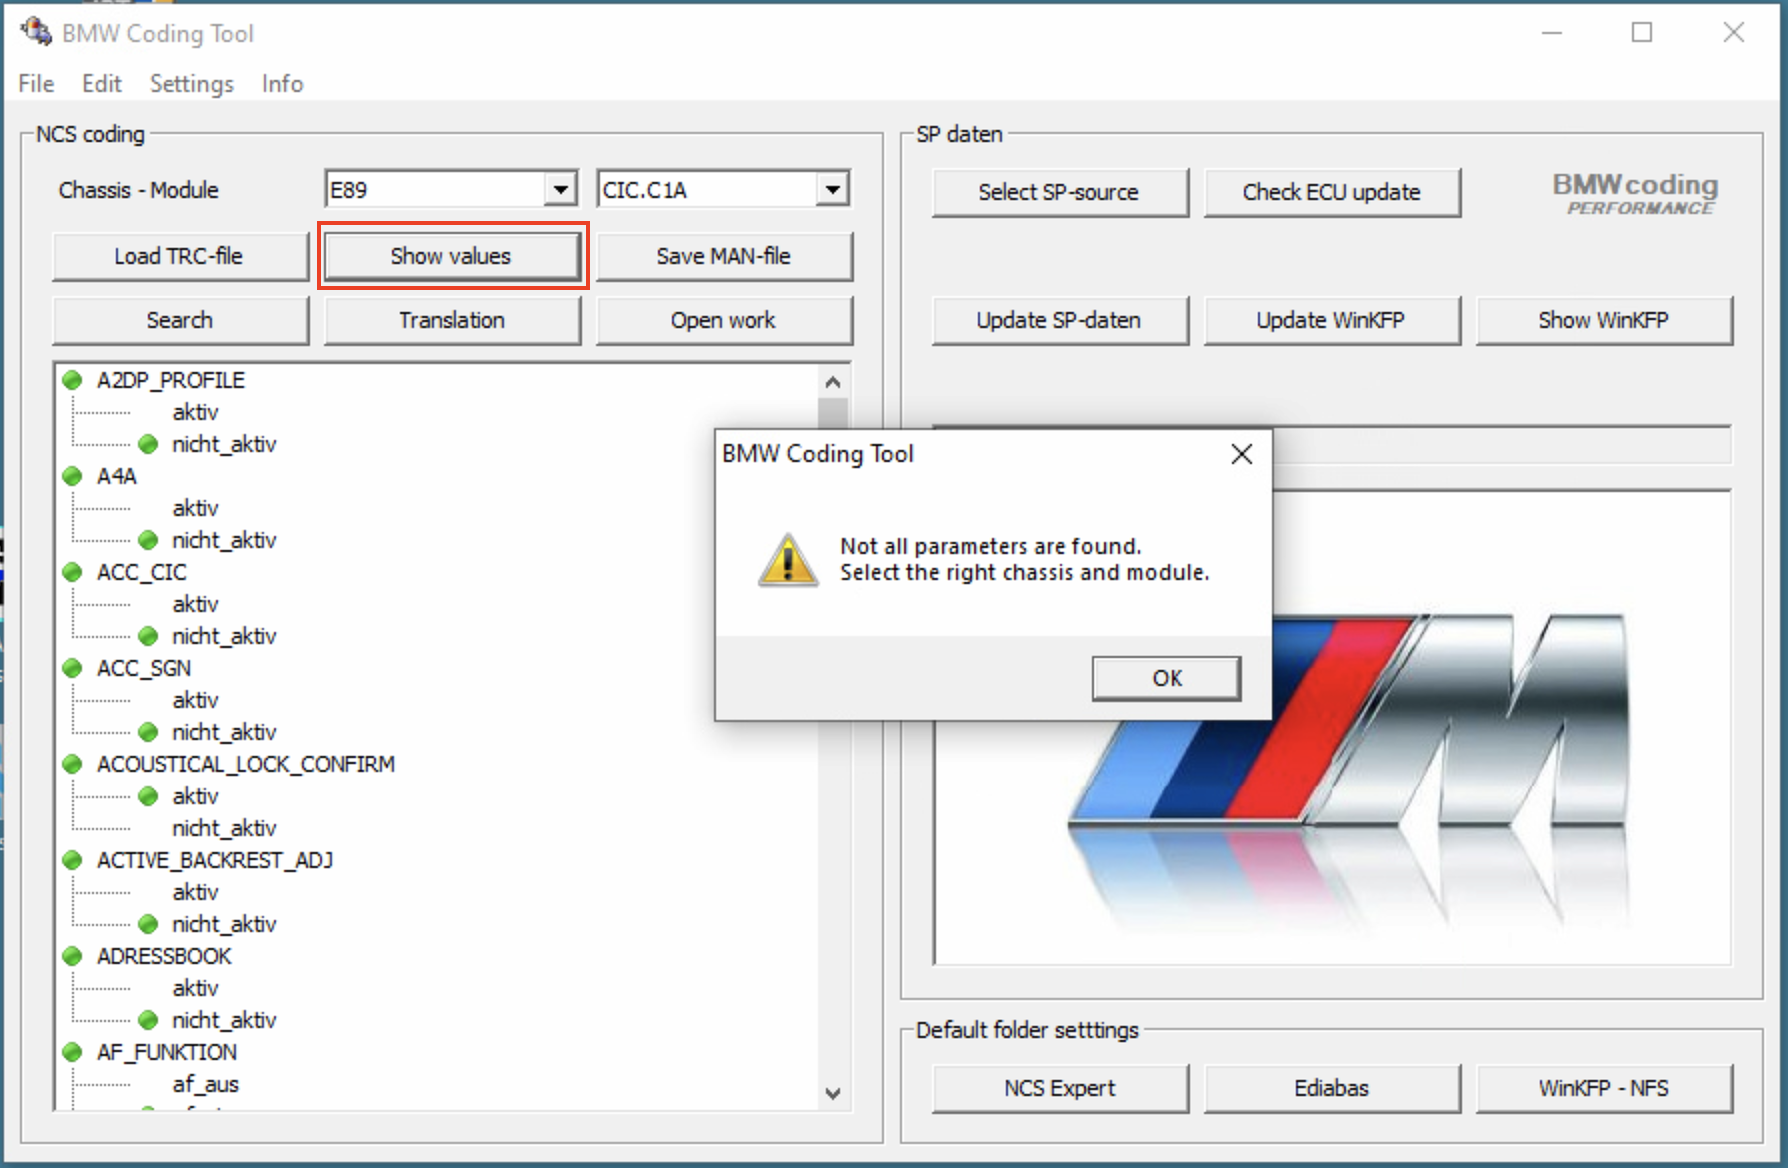This screenshot has width=1788, height=1168.
Task: Click the WinKFP - NFS folder button
Action: 1604,1088
